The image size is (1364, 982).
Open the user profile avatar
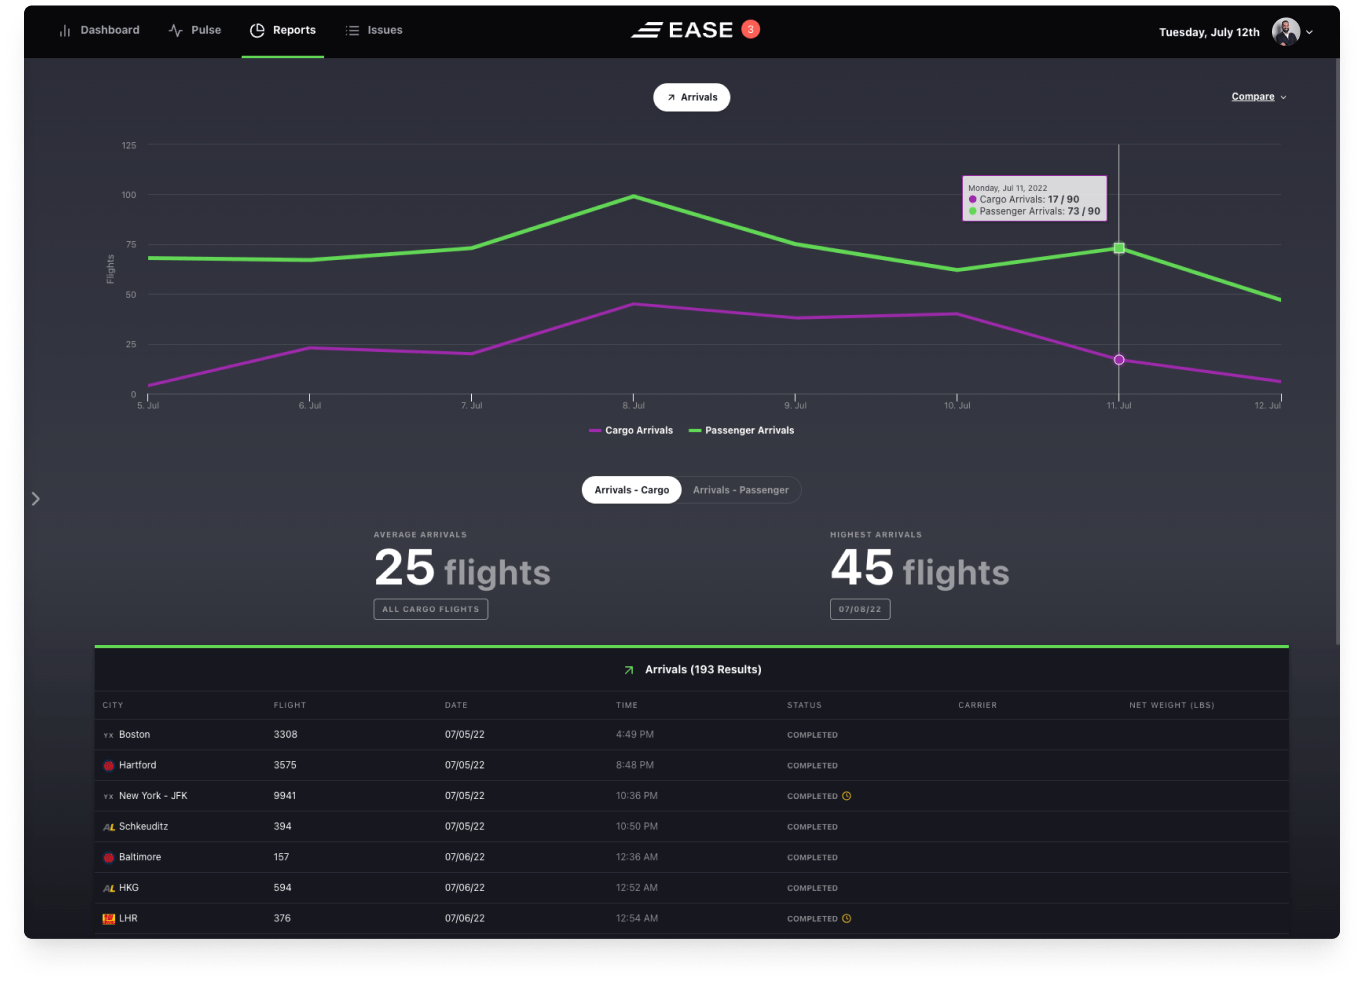[x=1287, y=31]
